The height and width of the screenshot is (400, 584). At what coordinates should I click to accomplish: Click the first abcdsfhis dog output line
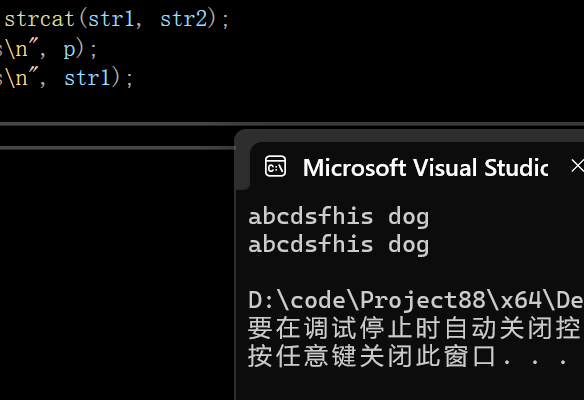pyautogui.click(x=339, y=217)
